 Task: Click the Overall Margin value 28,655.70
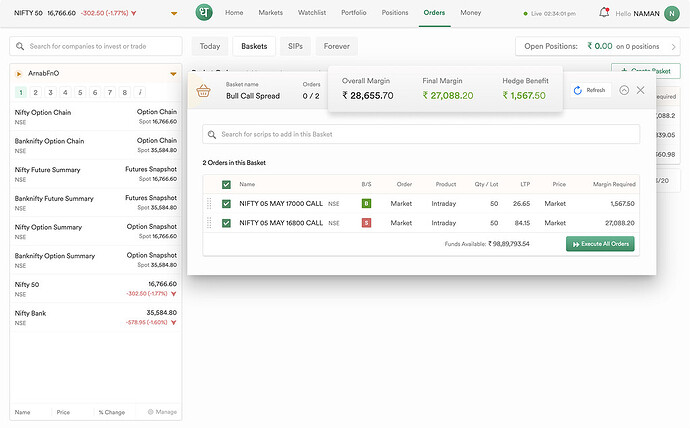click(x=367, y=95)
